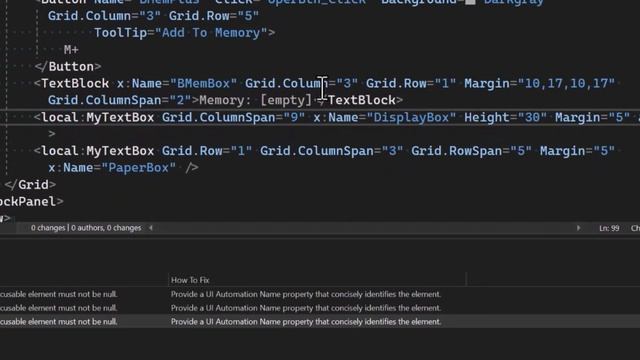Click the Grid.ColumnSpan="3" attribute

click(331, 151)
